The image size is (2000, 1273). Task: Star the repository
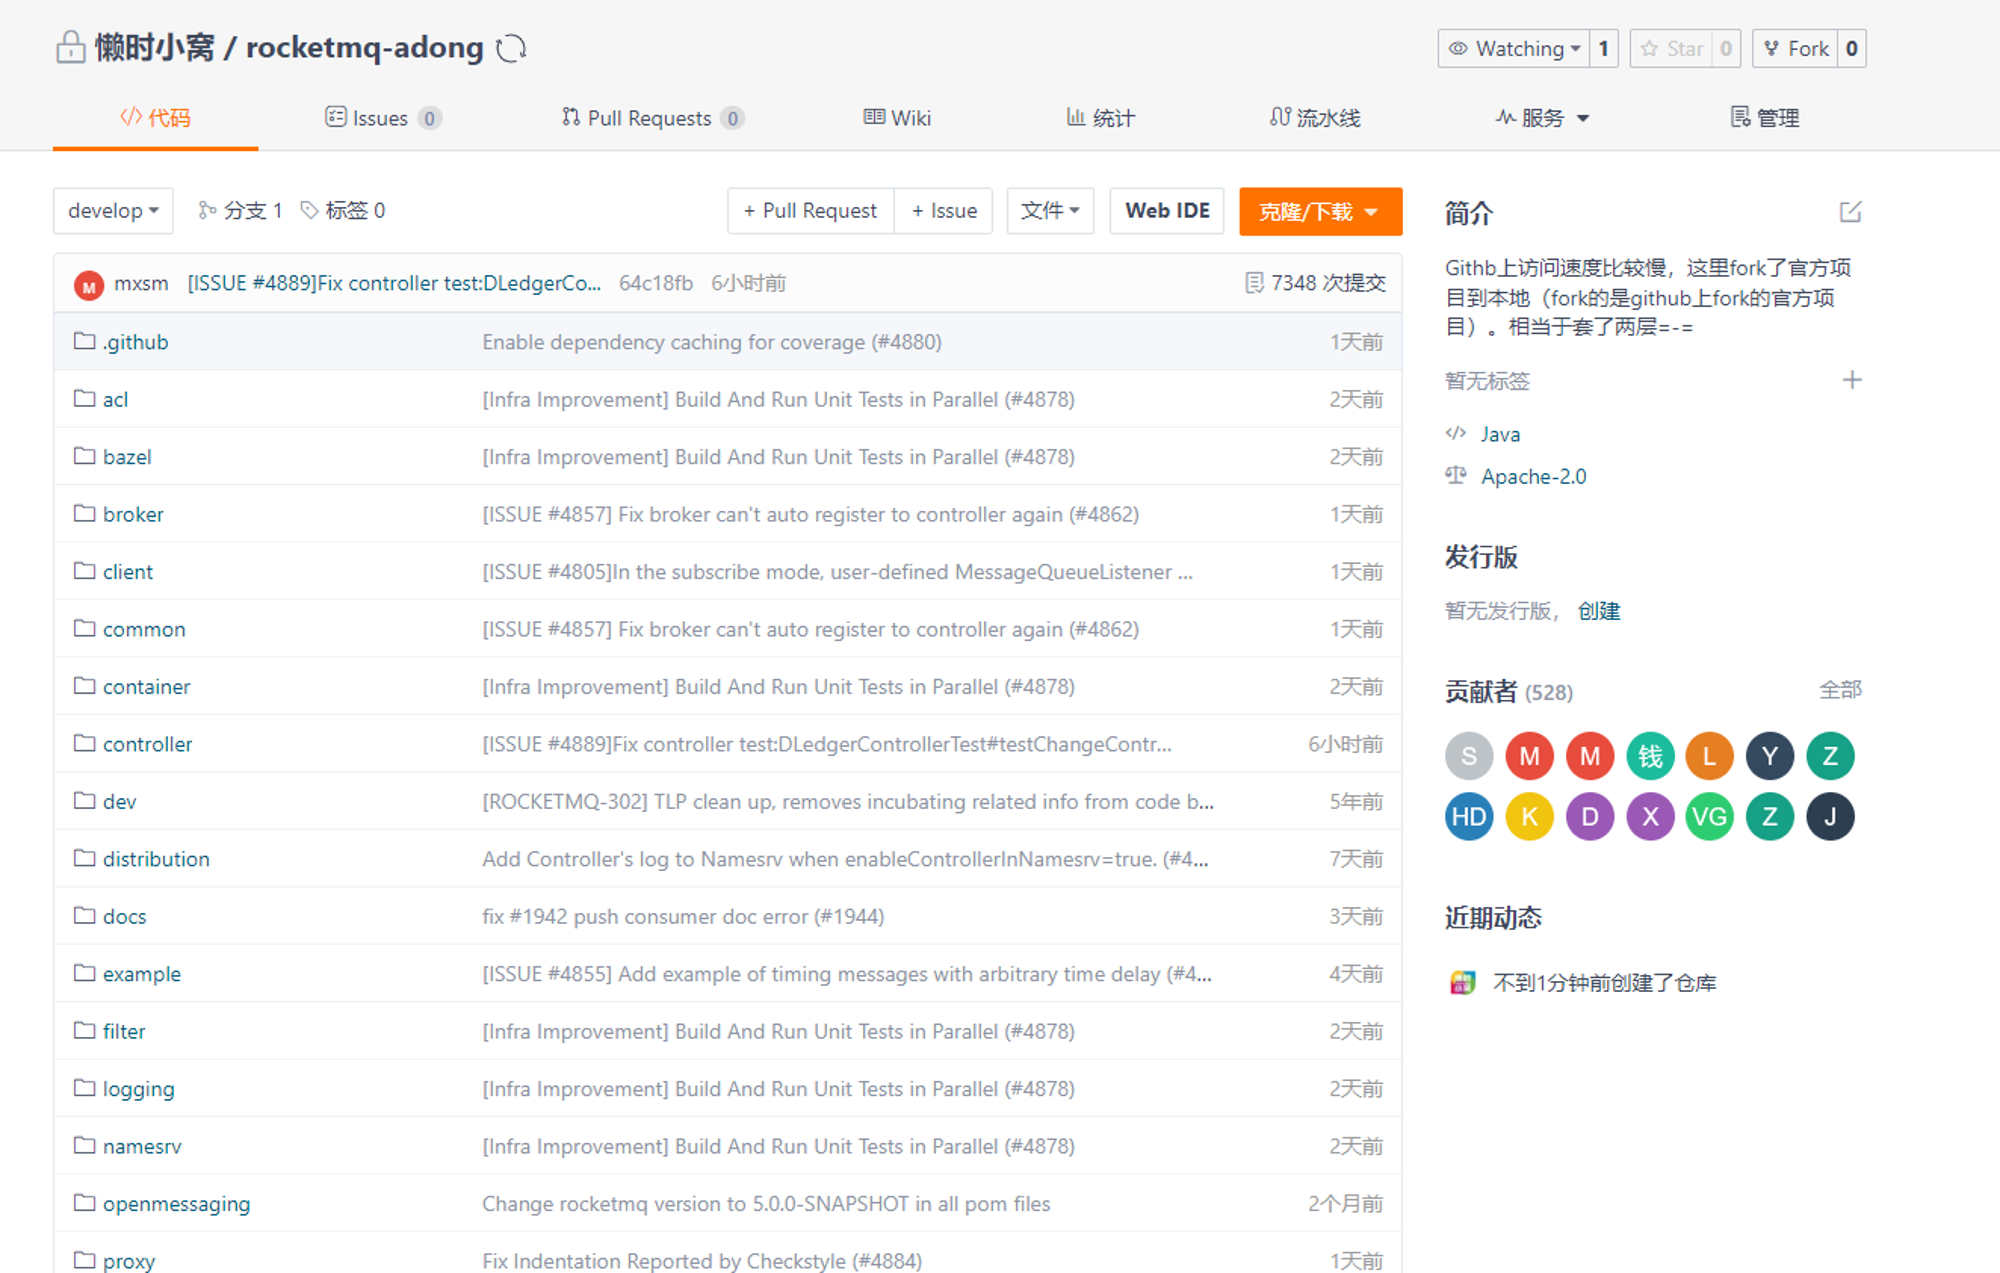(1673, 48)
